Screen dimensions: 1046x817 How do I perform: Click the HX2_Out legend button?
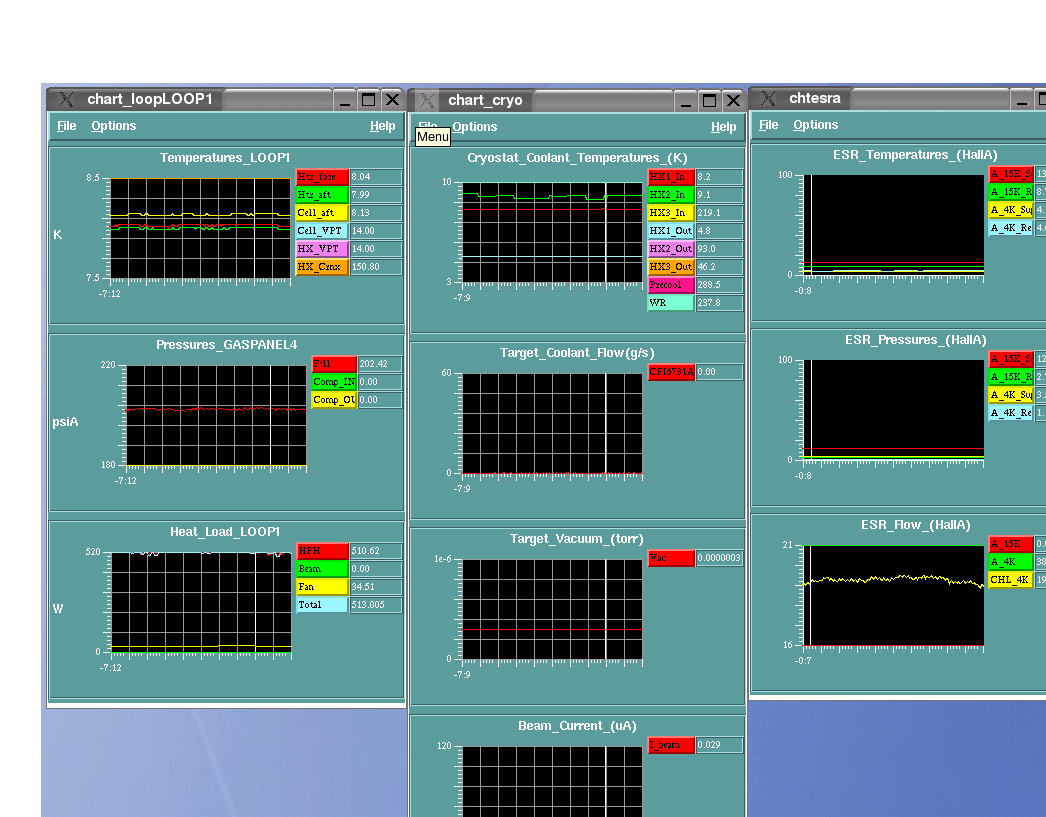point(671,249)
